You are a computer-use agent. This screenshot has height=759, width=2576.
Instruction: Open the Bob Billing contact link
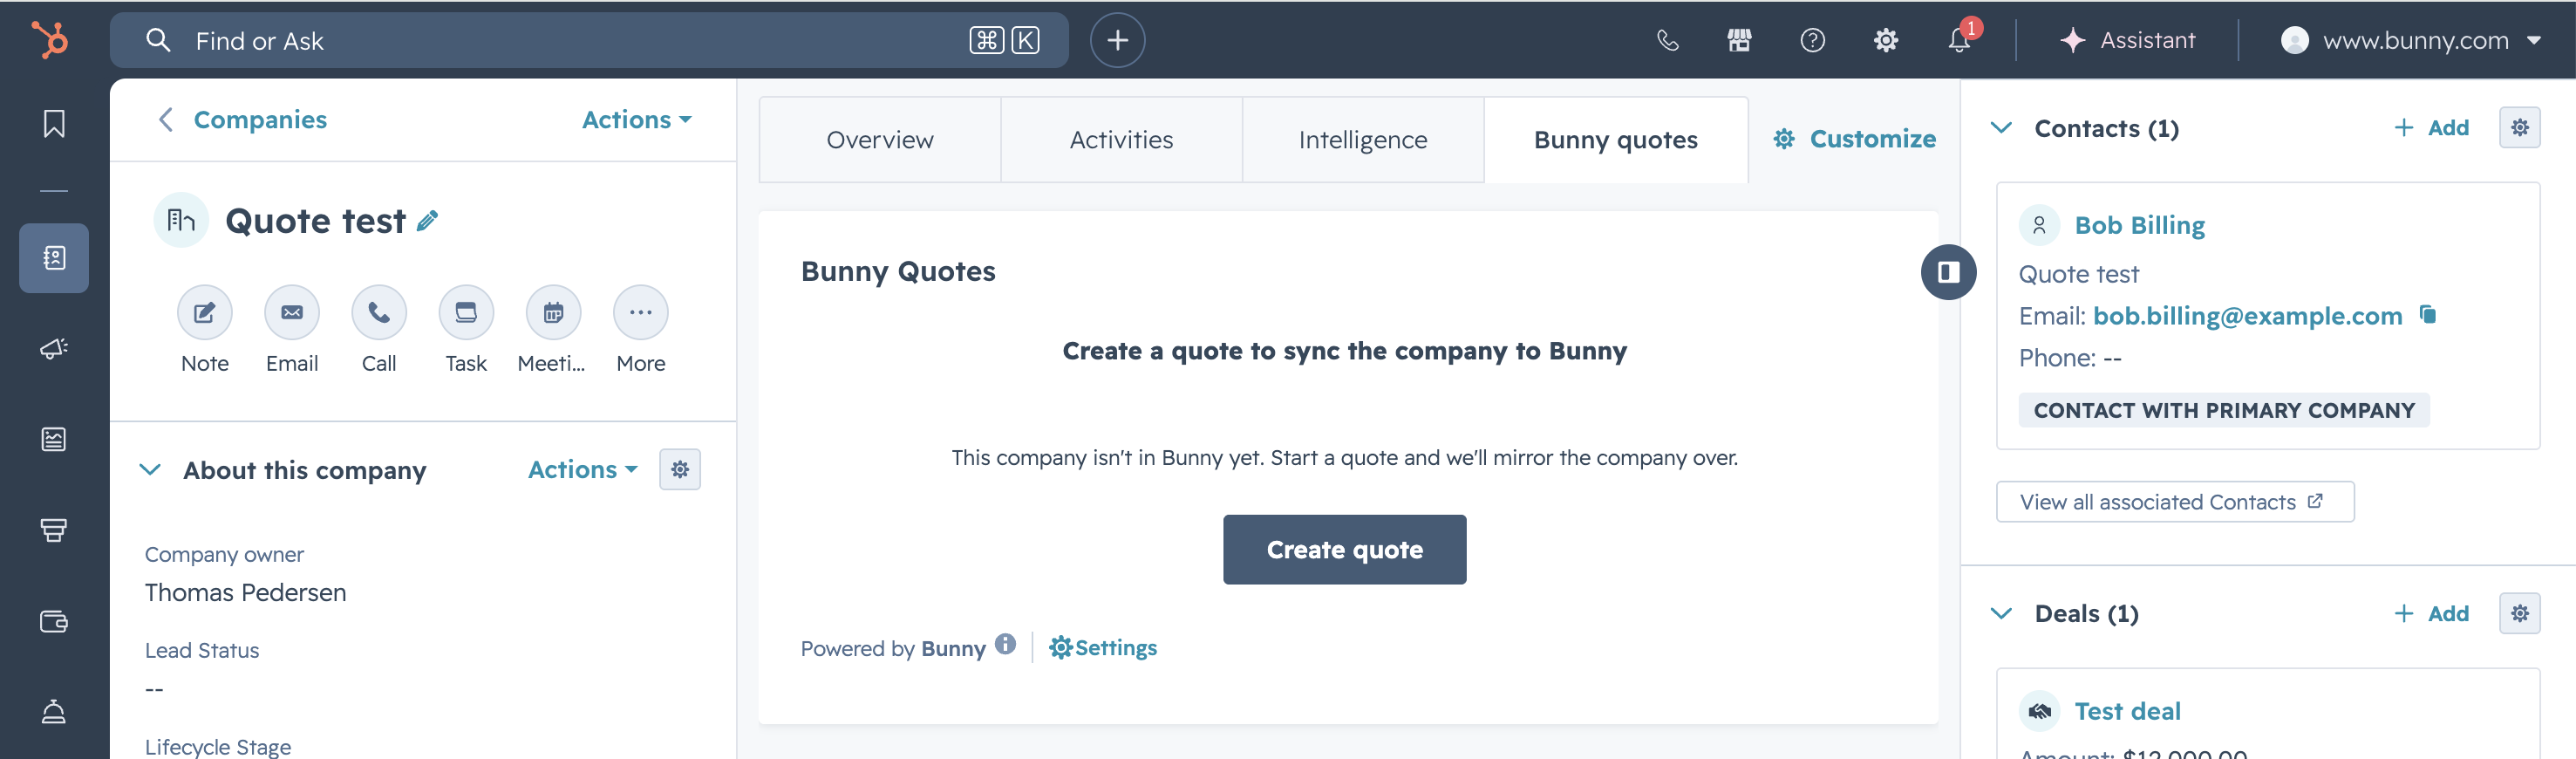coord(2139,225)
